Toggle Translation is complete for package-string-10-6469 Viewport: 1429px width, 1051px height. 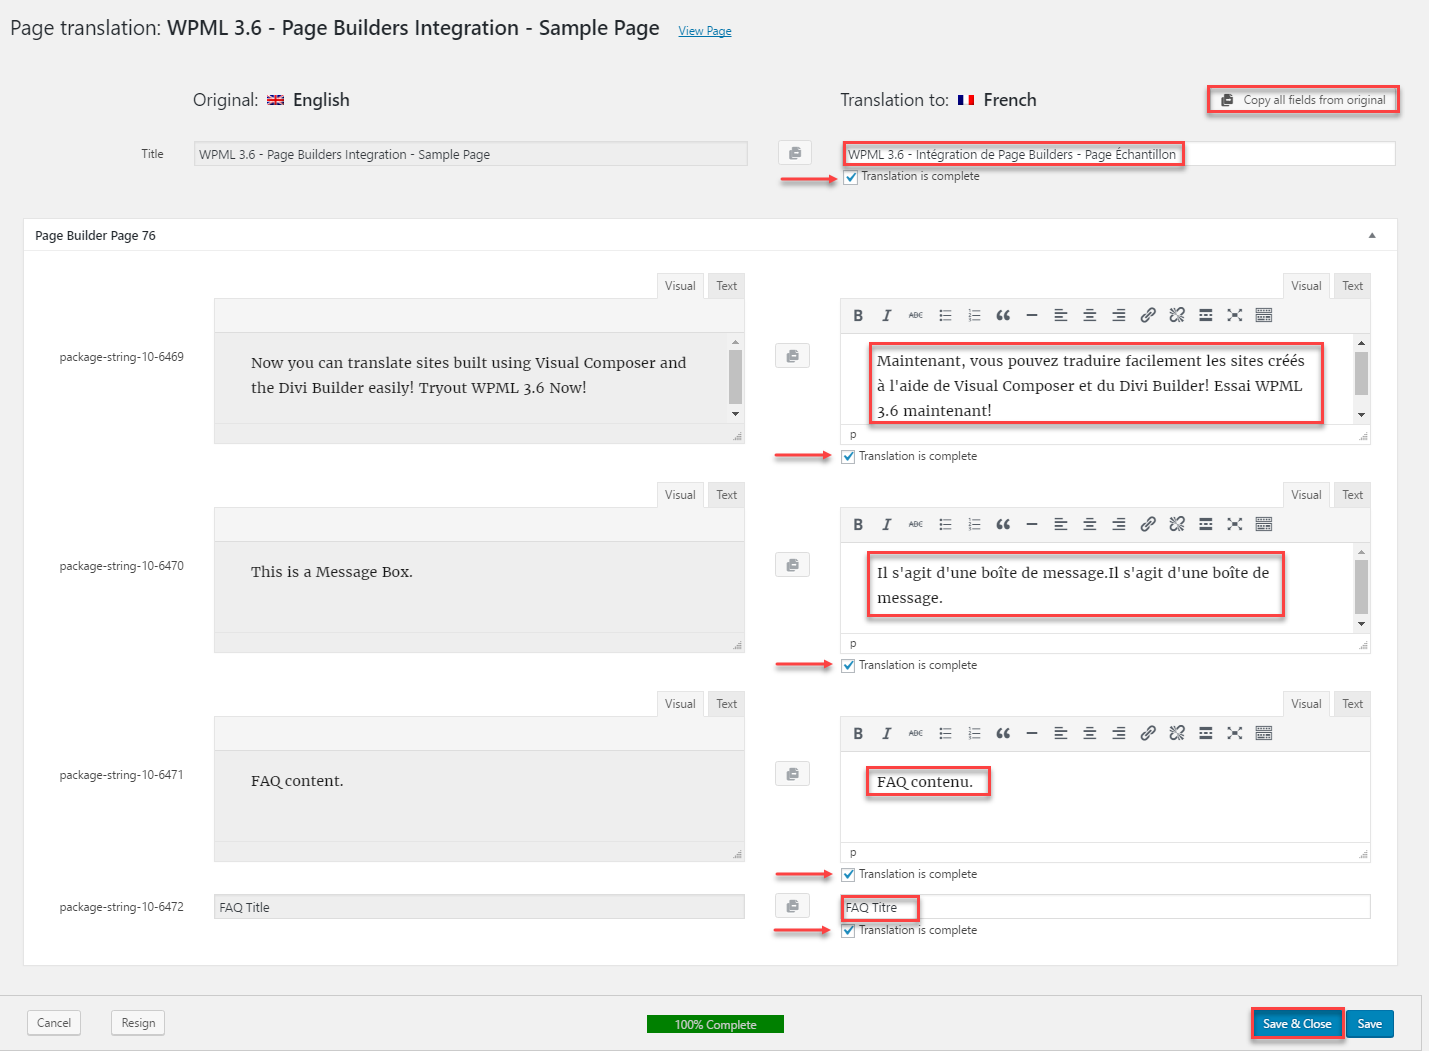pyautogui.click(x=848, y=457)
